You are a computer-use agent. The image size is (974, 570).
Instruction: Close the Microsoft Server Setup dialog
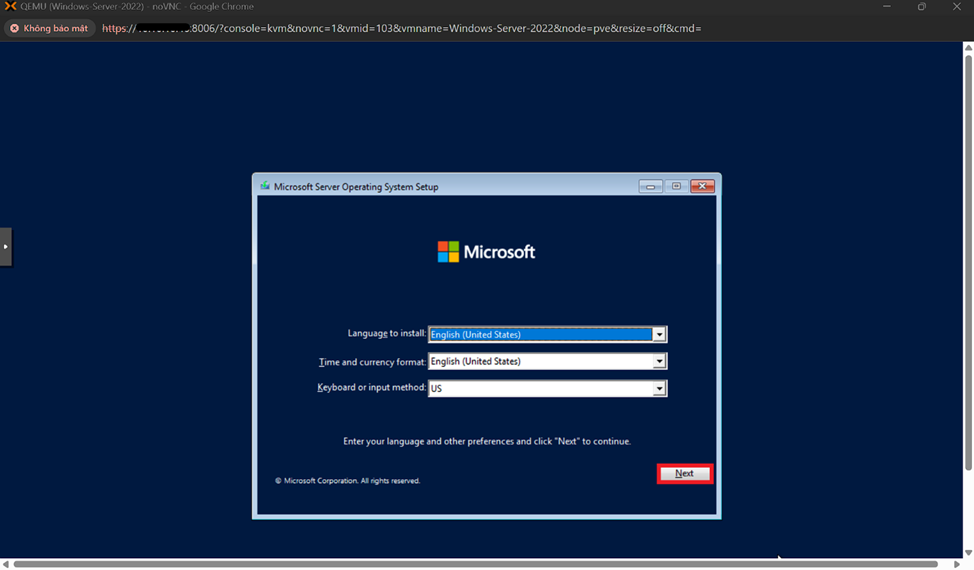coord(702,186)
